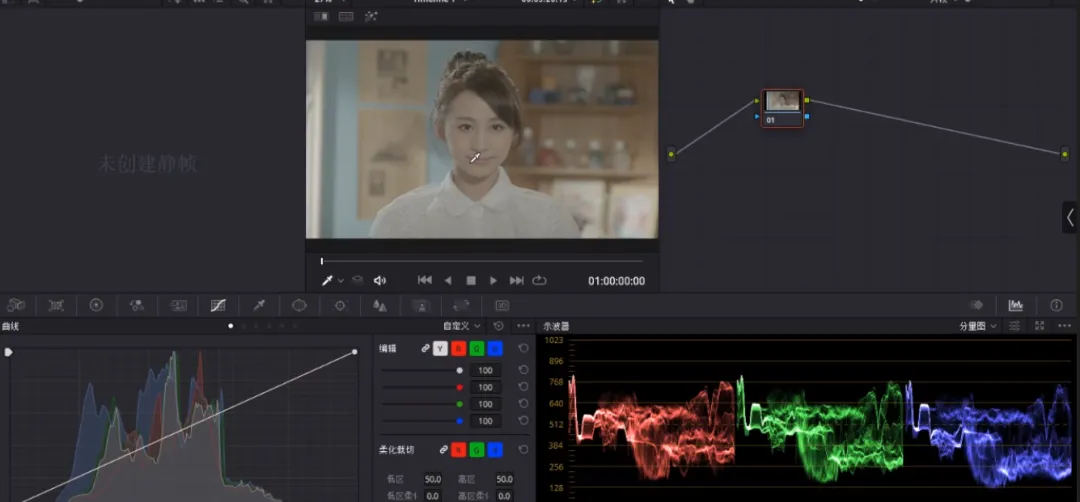Open the 自定义 curve mode dropdown
The height and width of the screenshot is (502, 1080).
(x=462, y=326)
